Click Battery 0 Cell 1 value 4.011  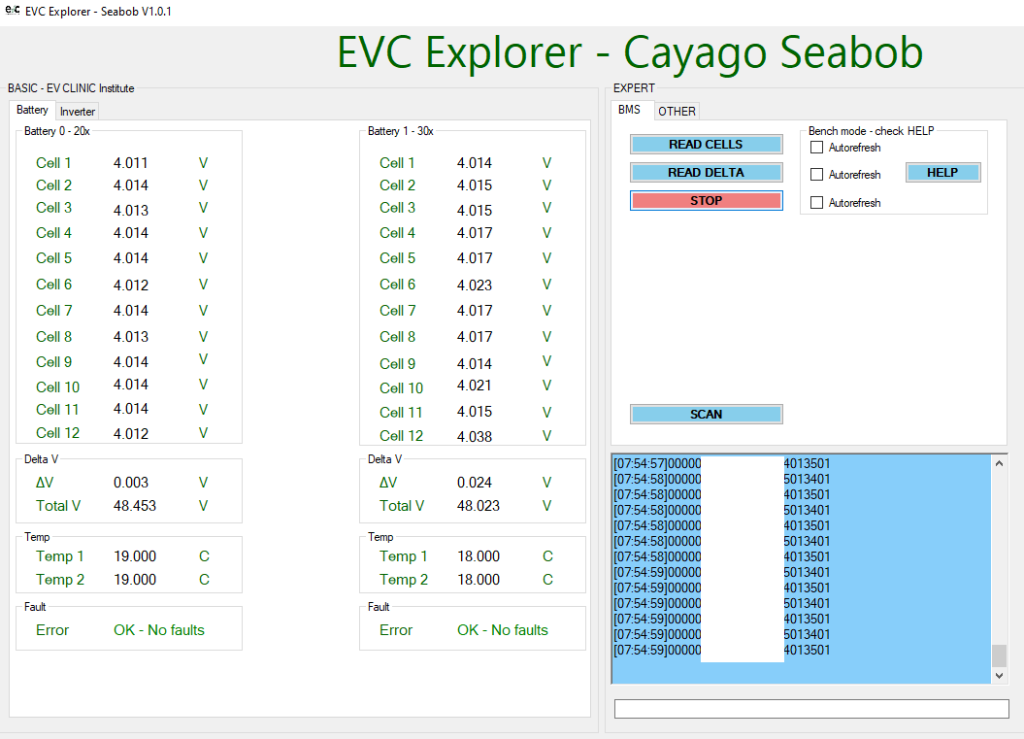(131, 163)
